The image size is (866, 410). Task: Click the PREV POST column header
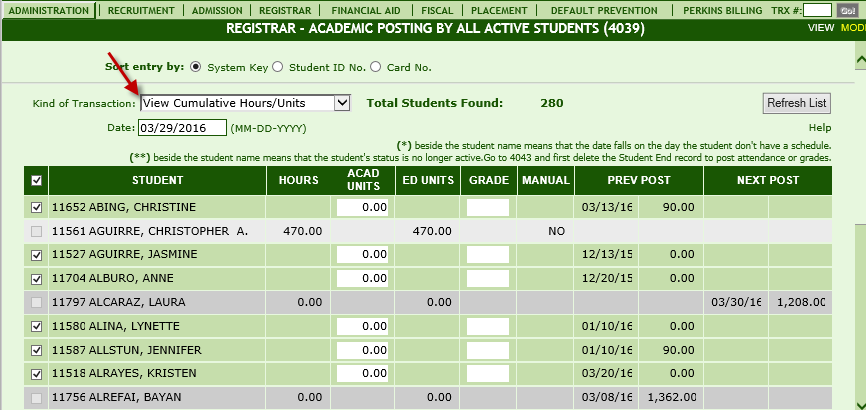tap(639, 180)
